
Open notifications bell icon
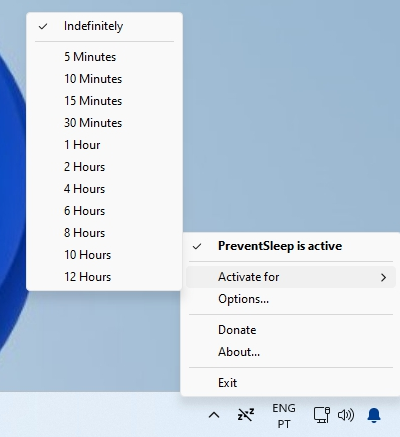(x=374, y=415)
